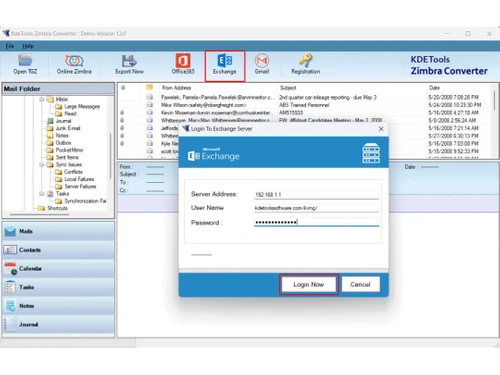This screenshot has width=500, height=375.
Task: Open the email from Pawelek, Pamela
Action: pos(217,97)
